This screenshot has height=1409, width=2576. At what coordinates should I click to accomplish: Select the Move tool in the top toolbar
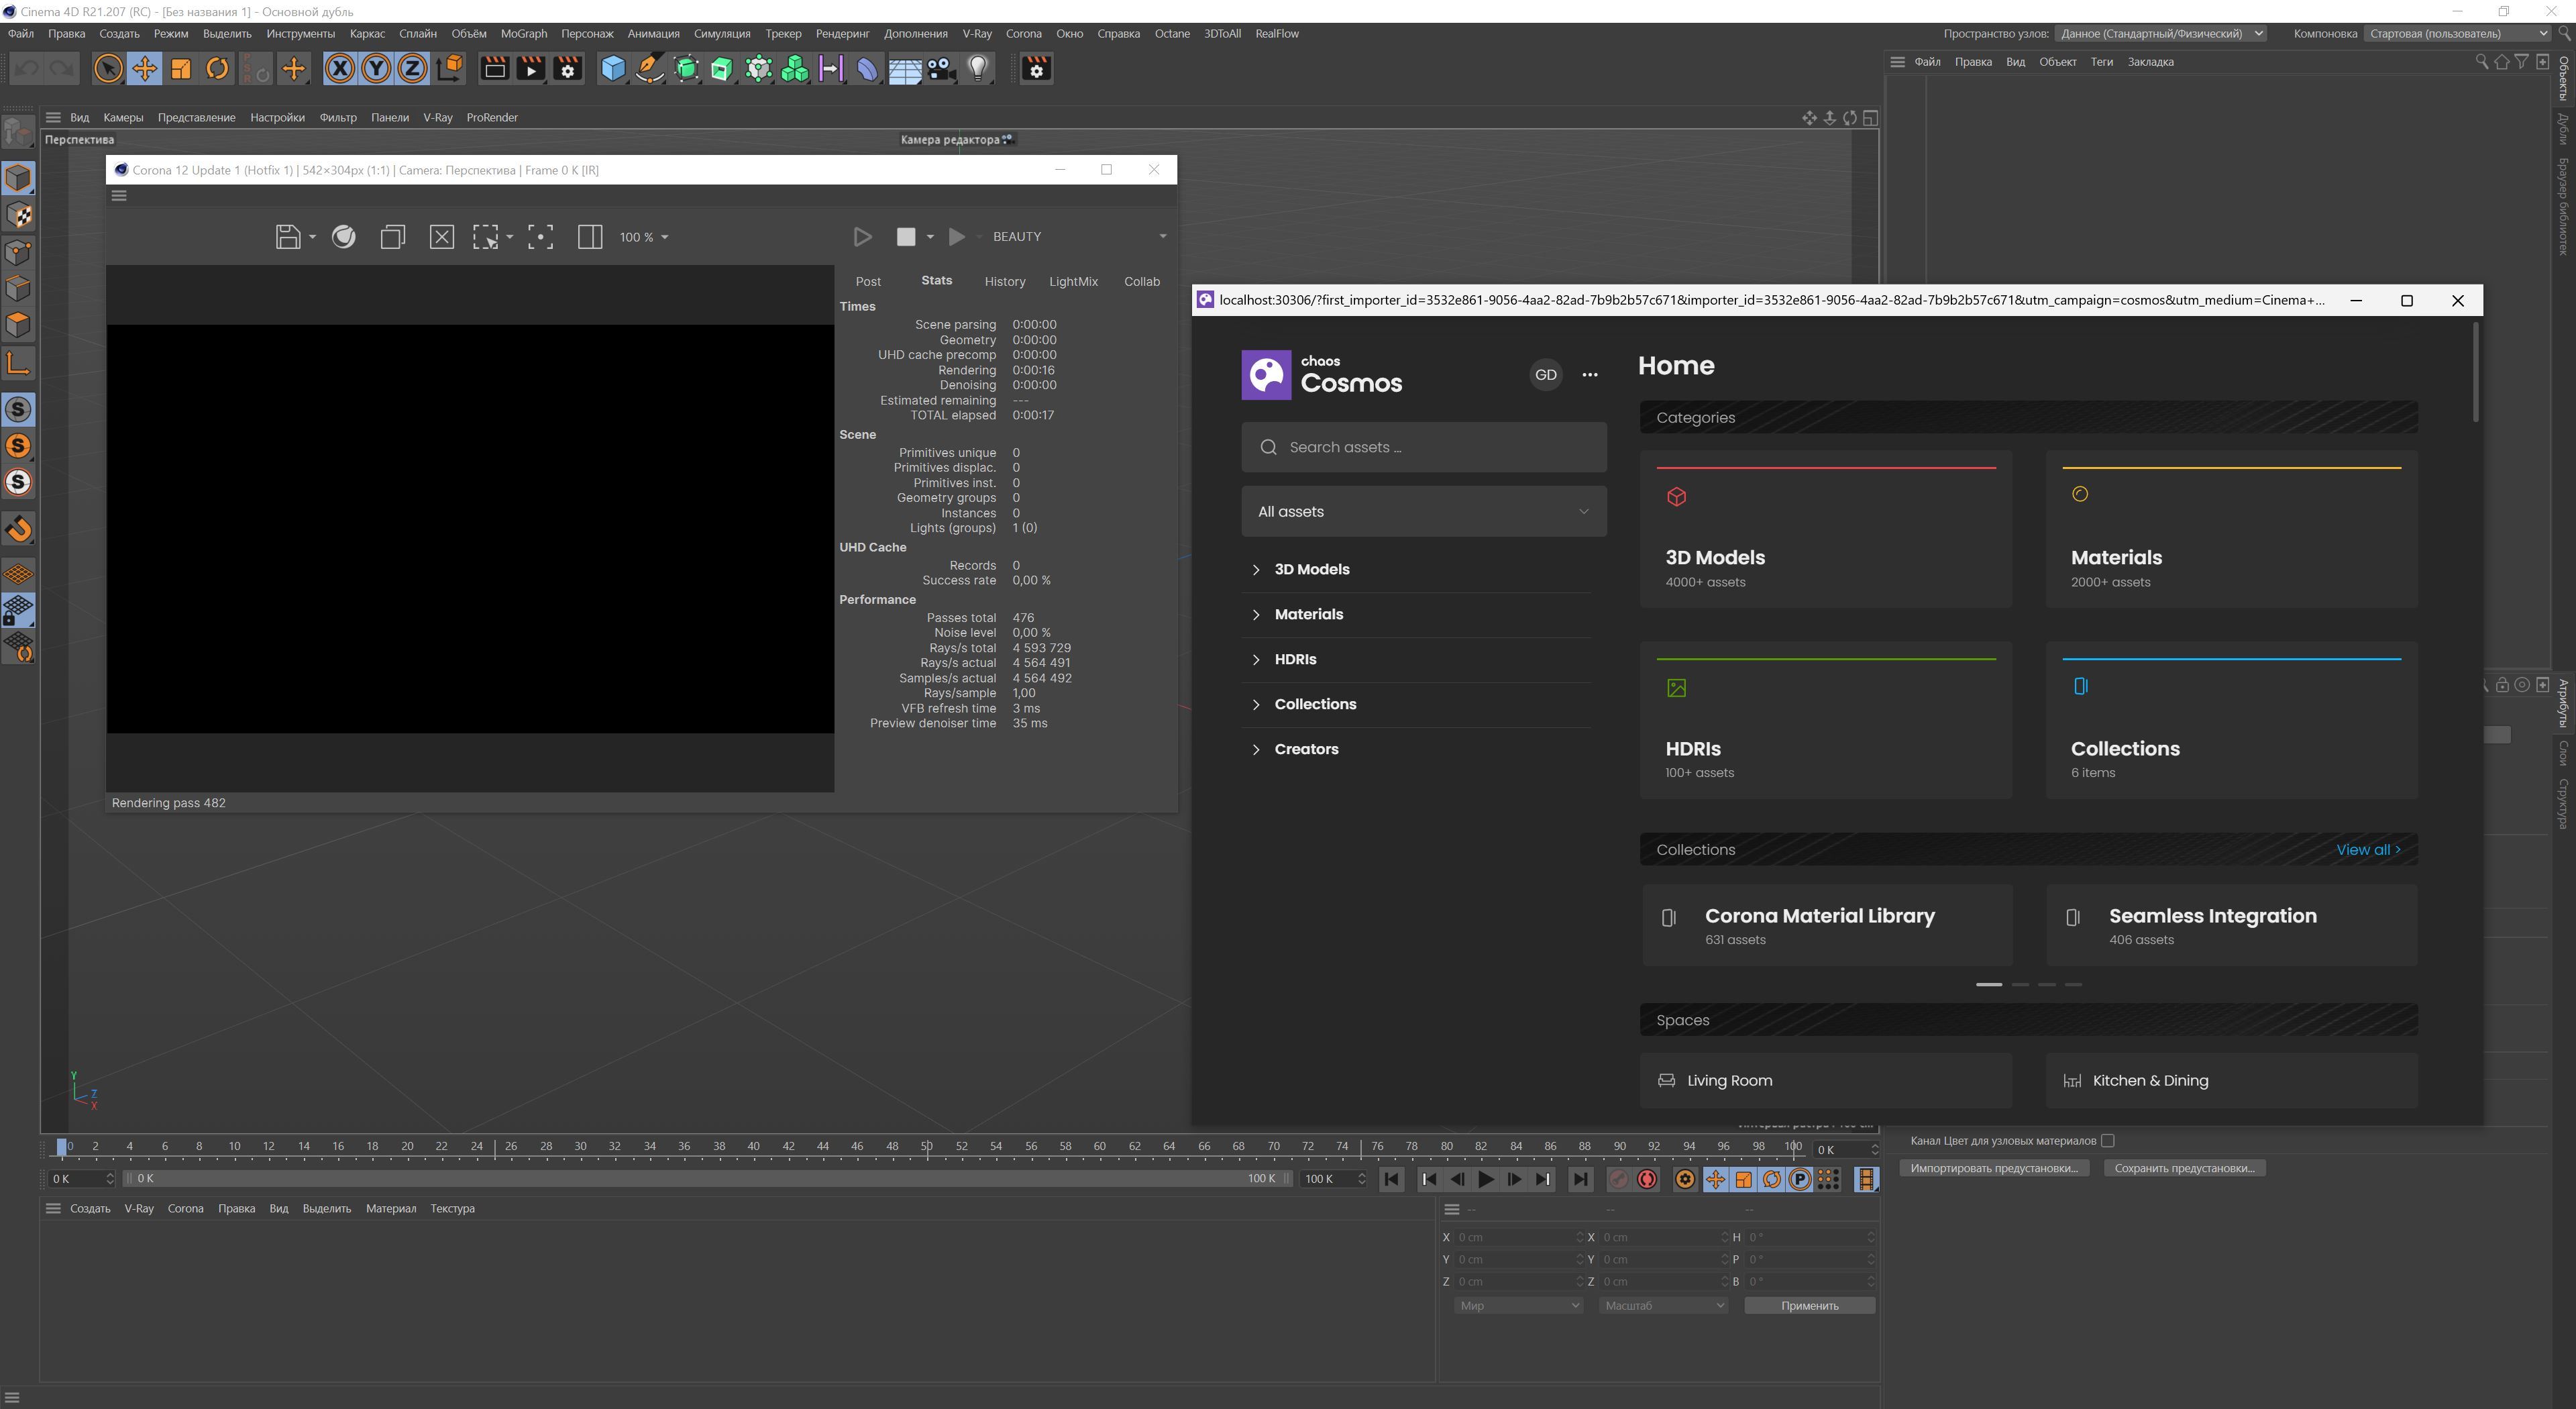coord(144,68)
